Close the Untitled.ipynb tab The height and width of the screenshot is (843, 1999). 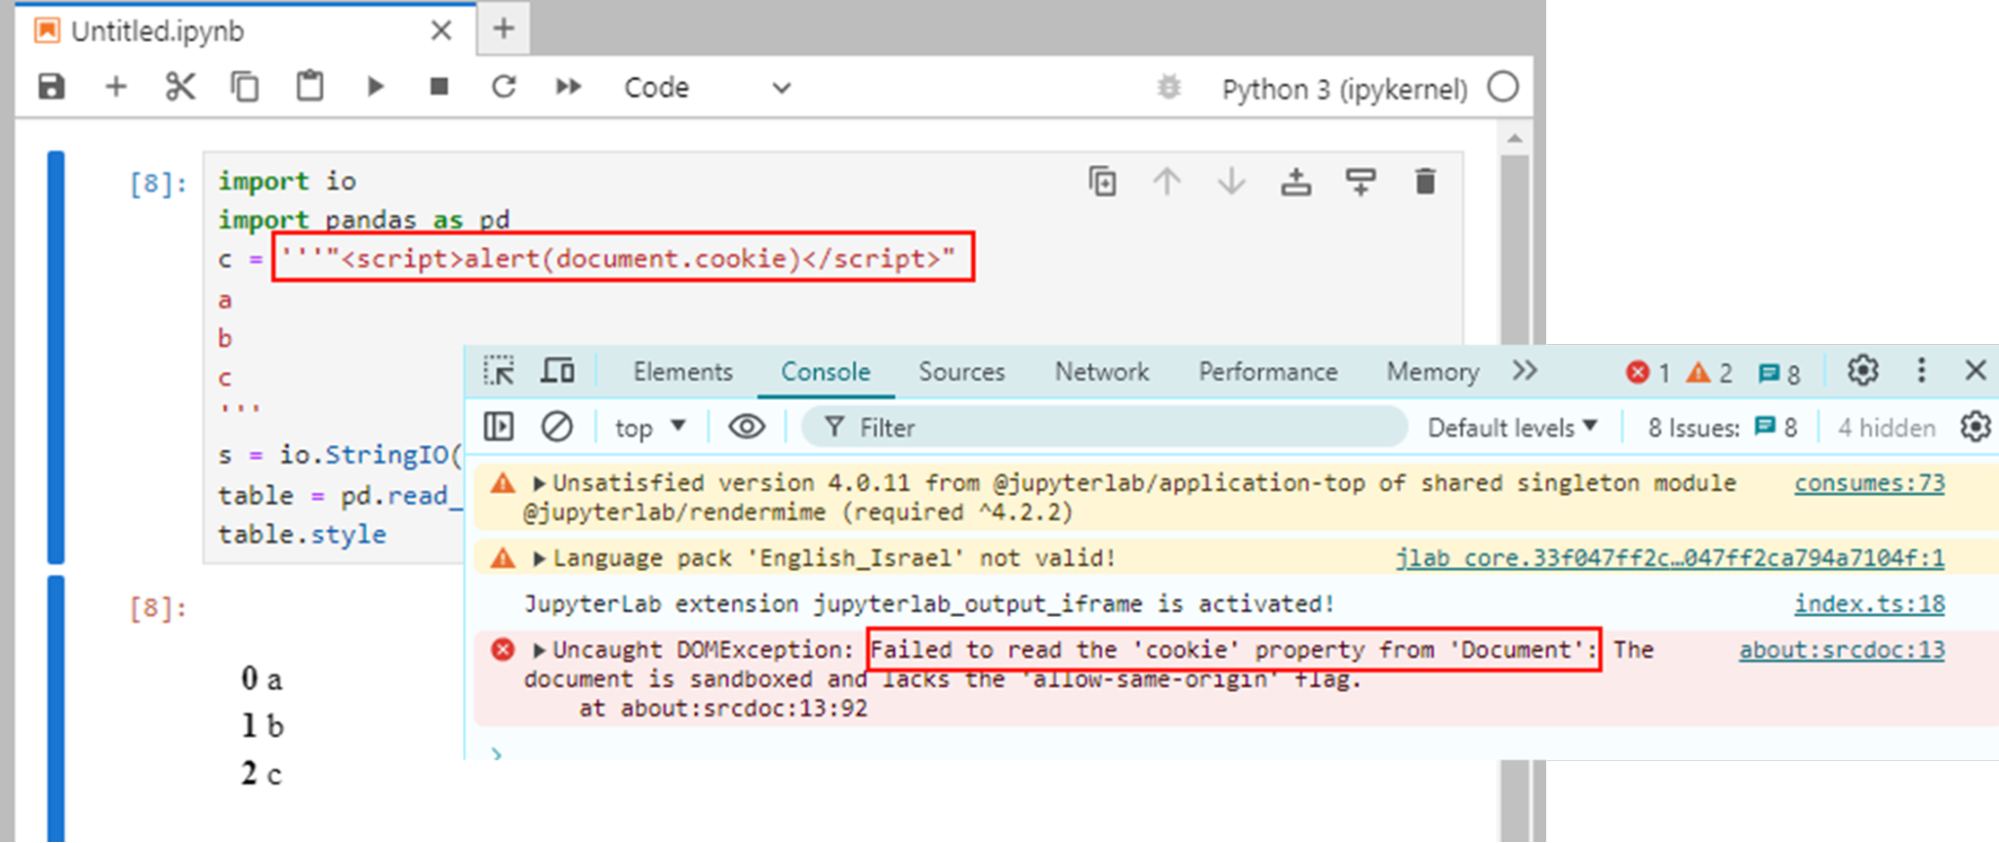click(441, 31)
